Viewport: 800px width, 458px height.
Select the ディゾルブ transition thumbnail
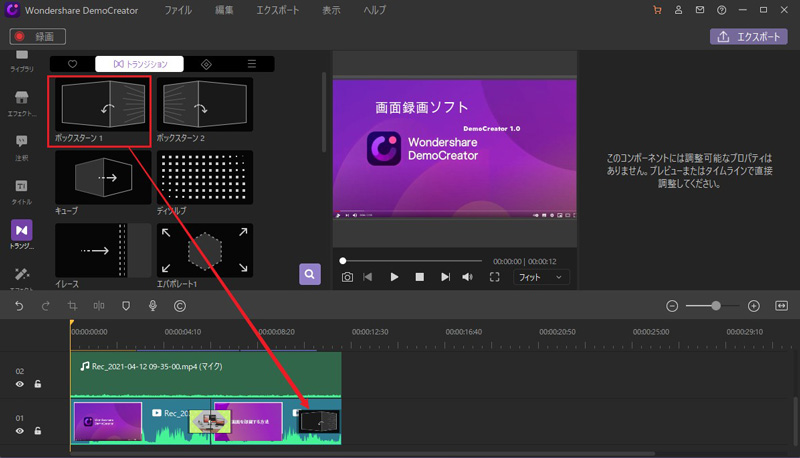coord(205,177)
